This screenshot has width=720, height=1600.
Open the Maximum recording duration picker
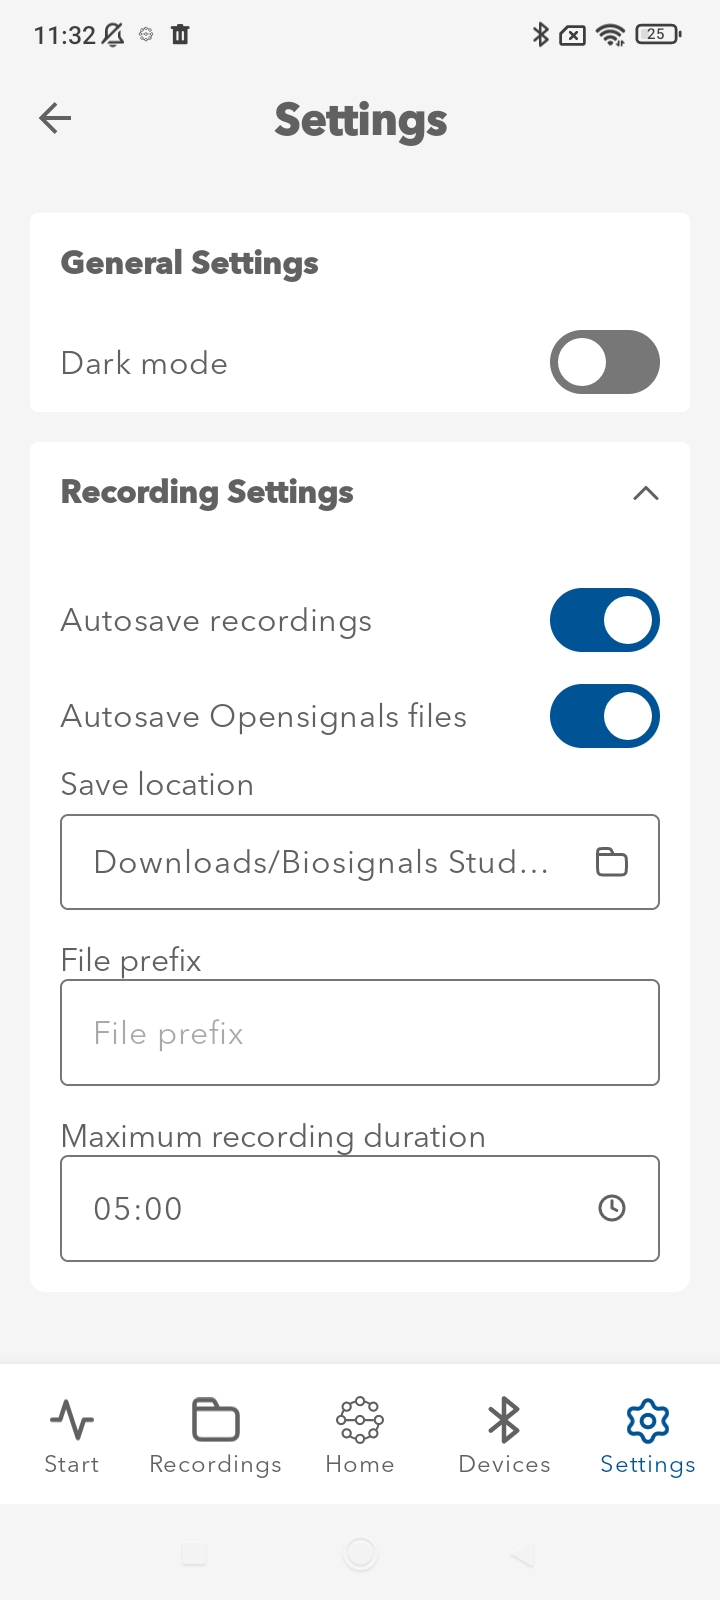[x=360, y=1207]
